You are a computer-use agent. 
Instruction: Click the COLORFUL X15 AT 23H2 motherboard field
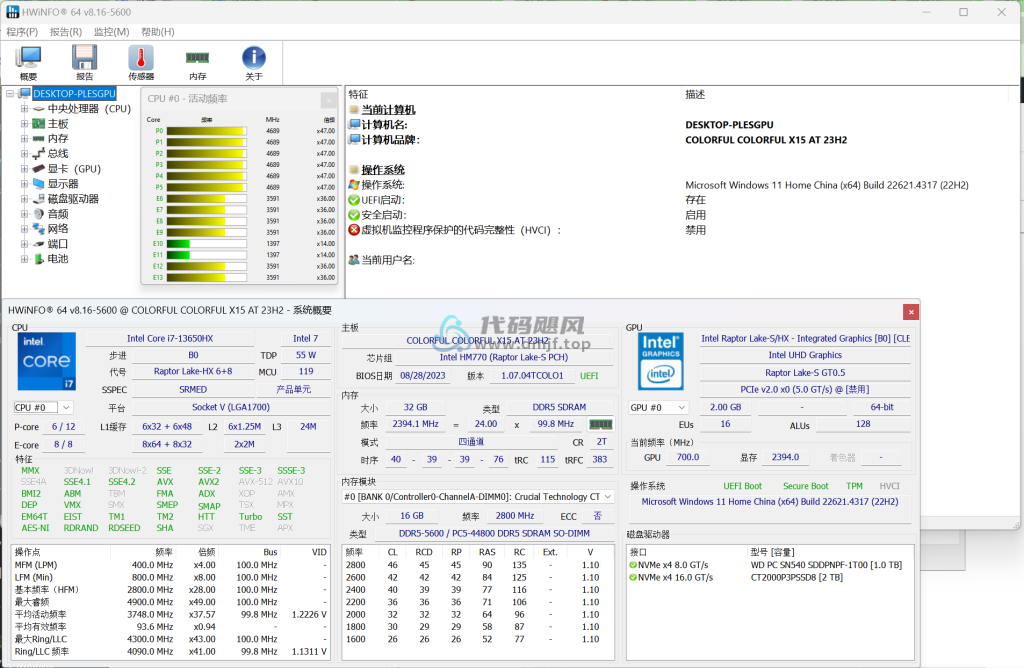tap(477, 340)
